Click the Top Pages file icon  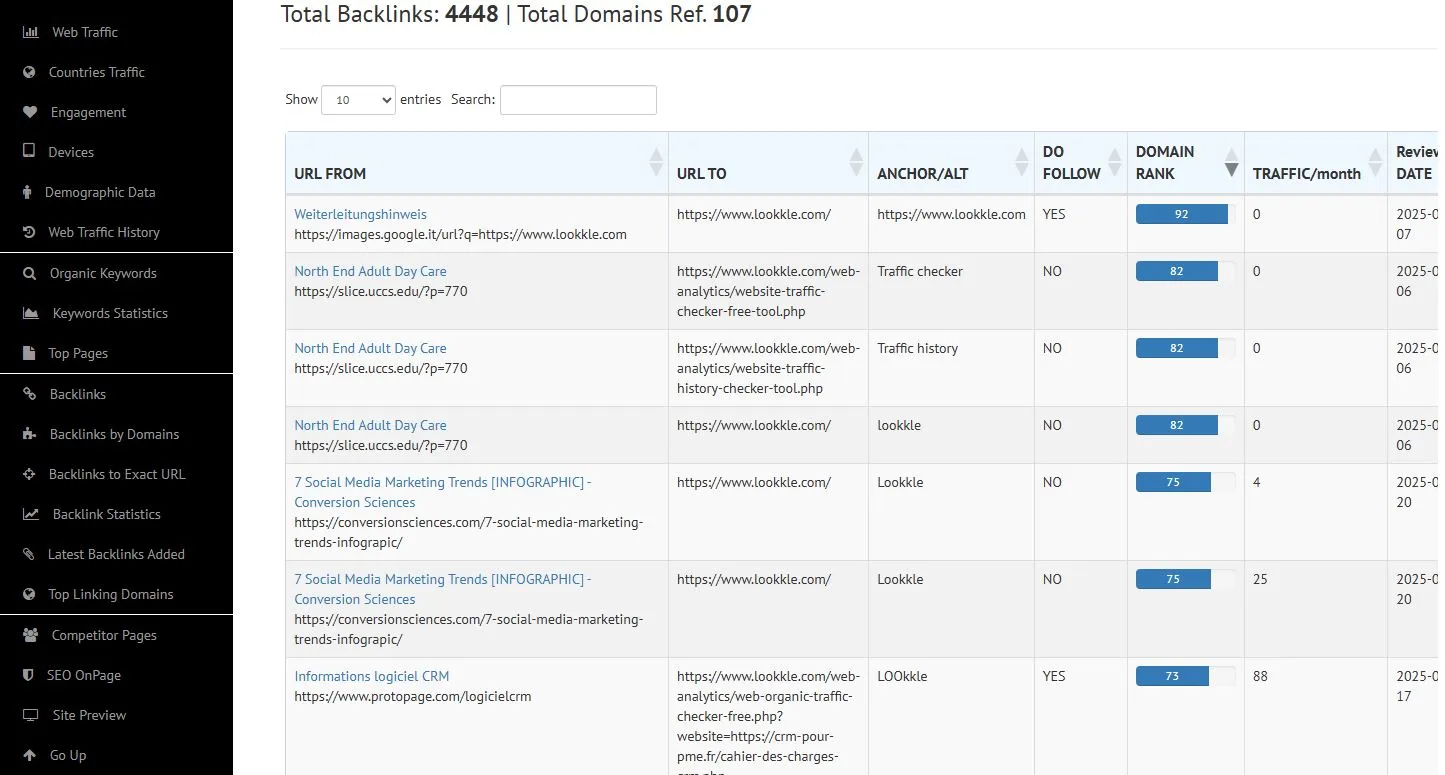click(29, 353)
